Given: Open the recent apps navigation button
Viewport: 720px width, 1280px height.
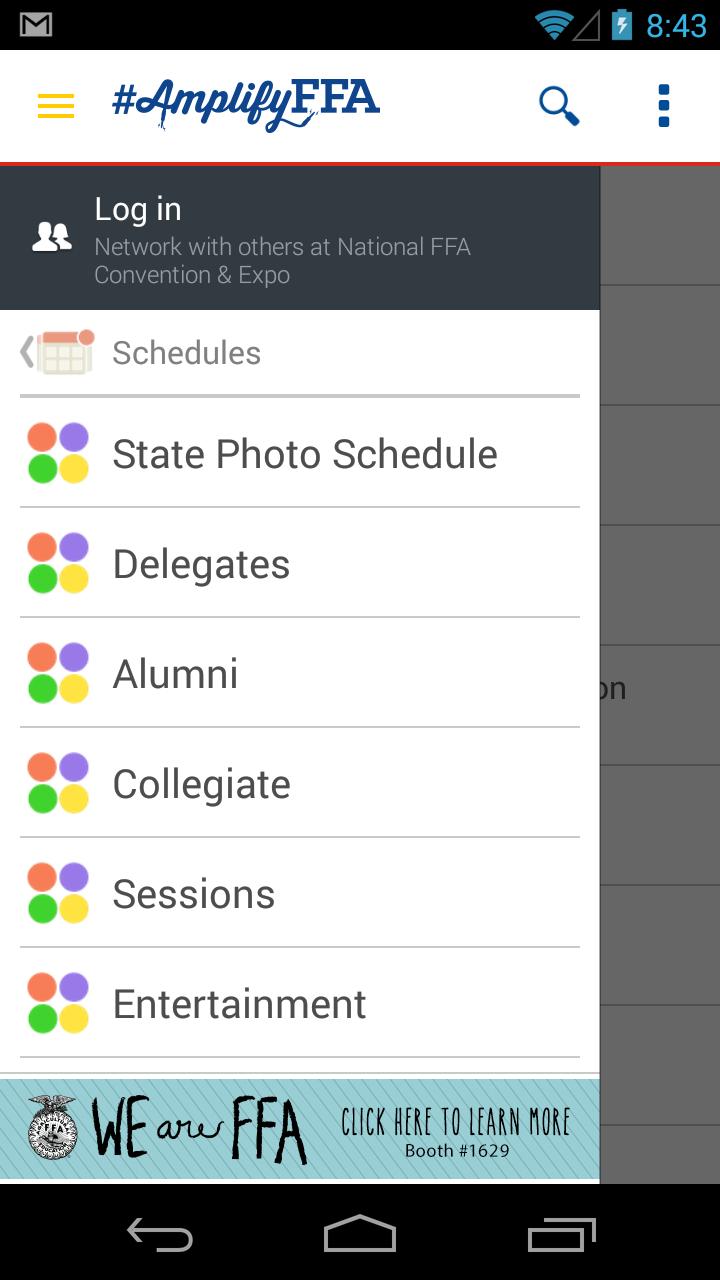Looking at the screenshot, I should point(561,1236).
